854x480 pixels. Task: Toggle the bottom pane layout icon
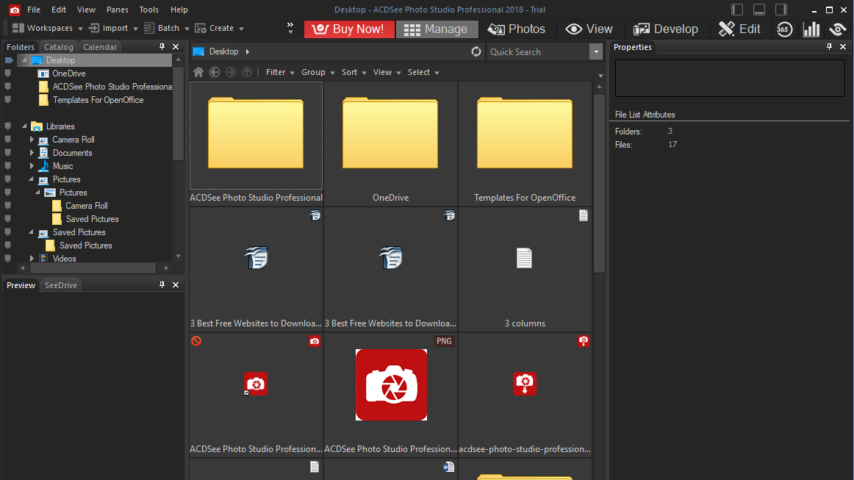click(x=759, y=9)
